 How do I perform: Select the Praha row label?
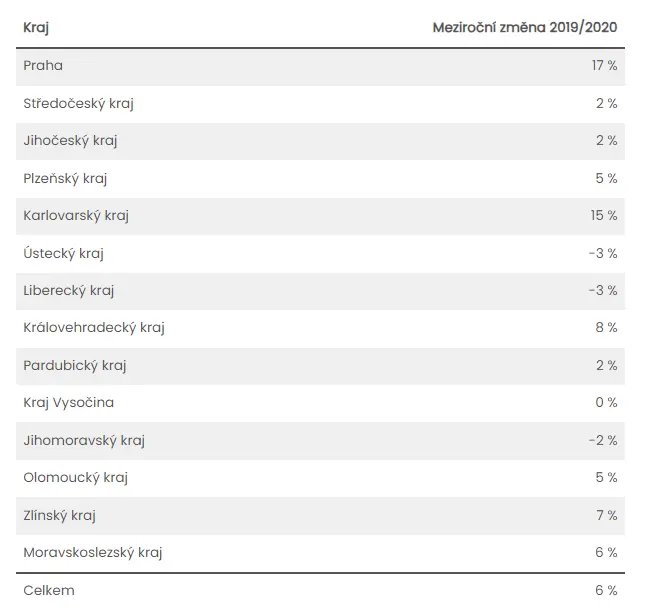tap(43, 66)
